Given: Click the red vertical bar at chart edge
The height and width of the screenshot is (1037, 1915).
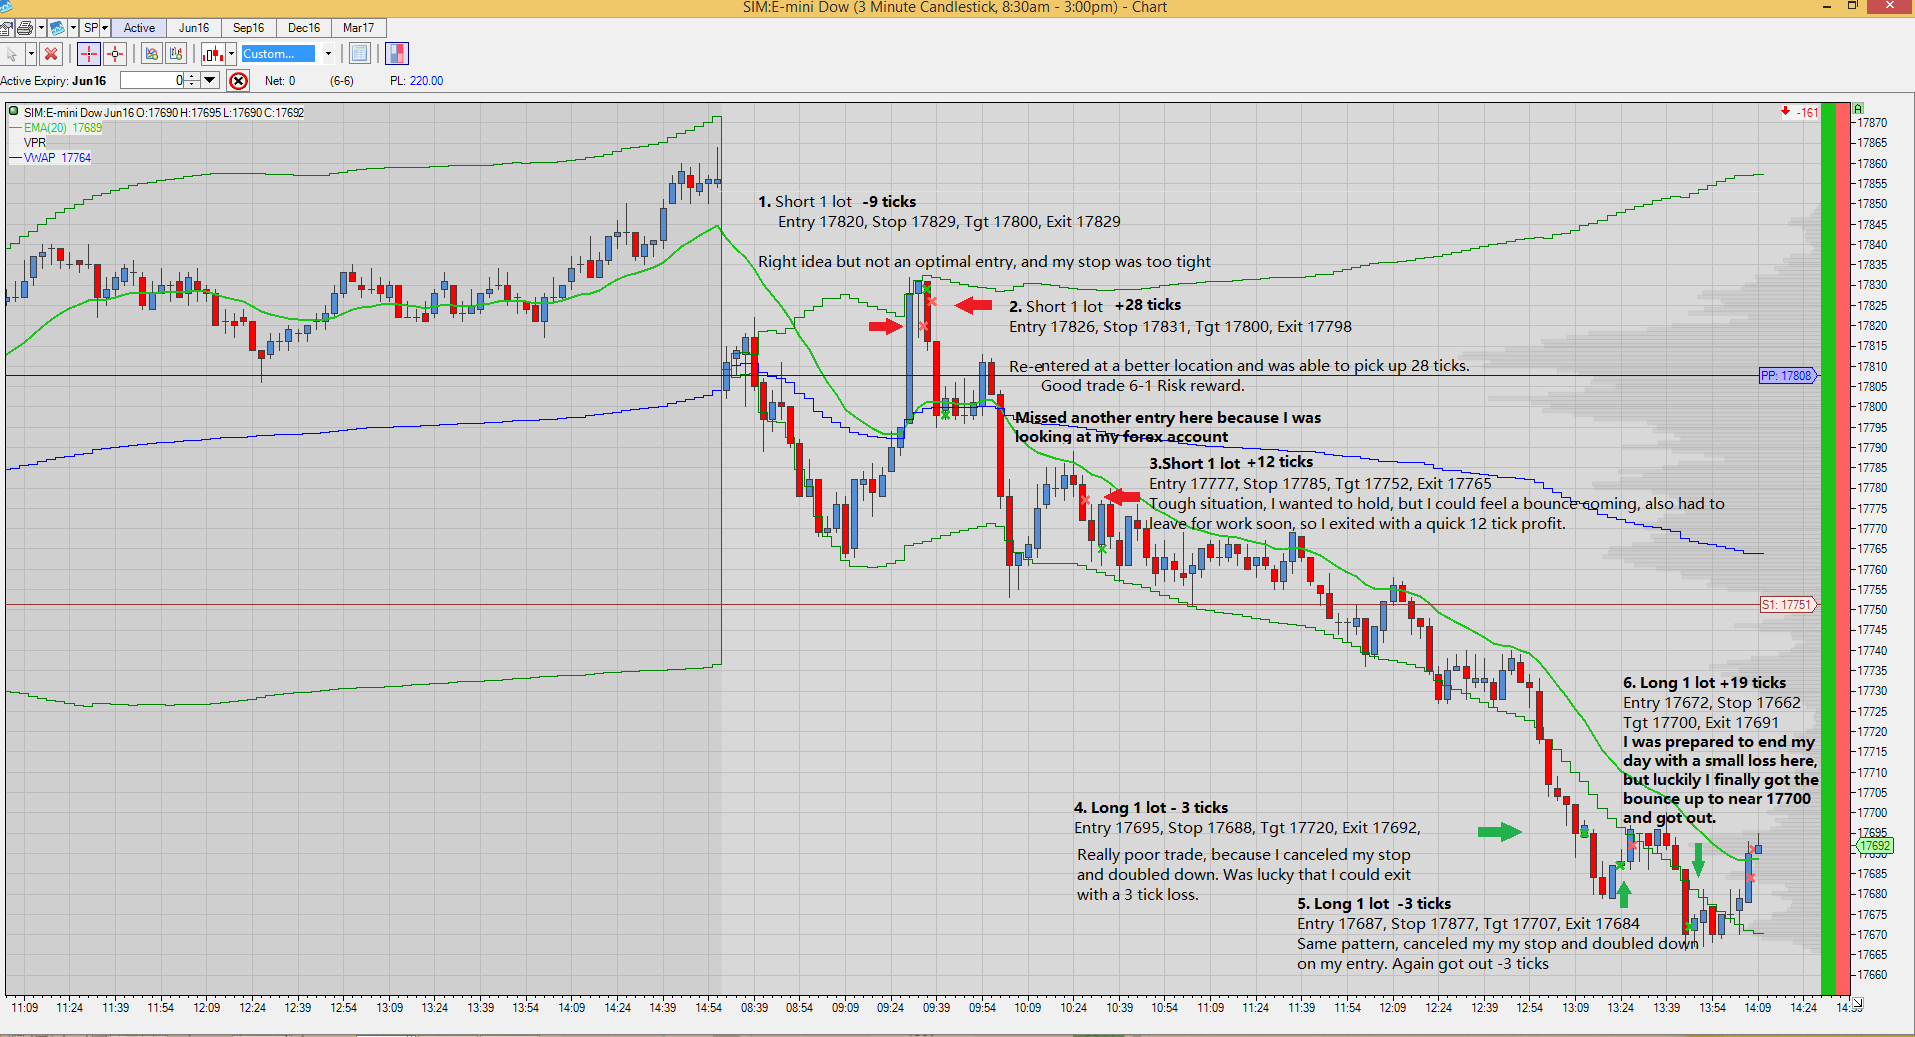Looking at the screenshot, I should pos(1843,549).
